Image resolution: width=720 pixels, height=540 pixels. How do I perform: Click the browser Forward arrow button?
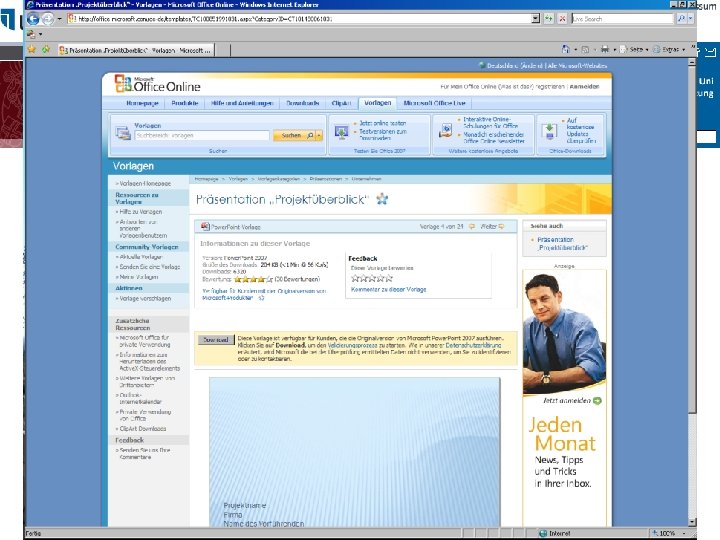(x=48, y=19)
